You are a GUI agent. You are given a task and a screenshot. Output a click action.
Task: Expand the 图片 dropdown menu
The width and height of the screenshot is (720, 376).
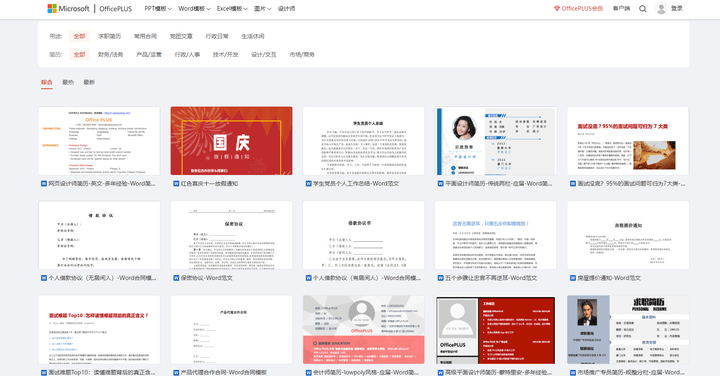(263, 9)
